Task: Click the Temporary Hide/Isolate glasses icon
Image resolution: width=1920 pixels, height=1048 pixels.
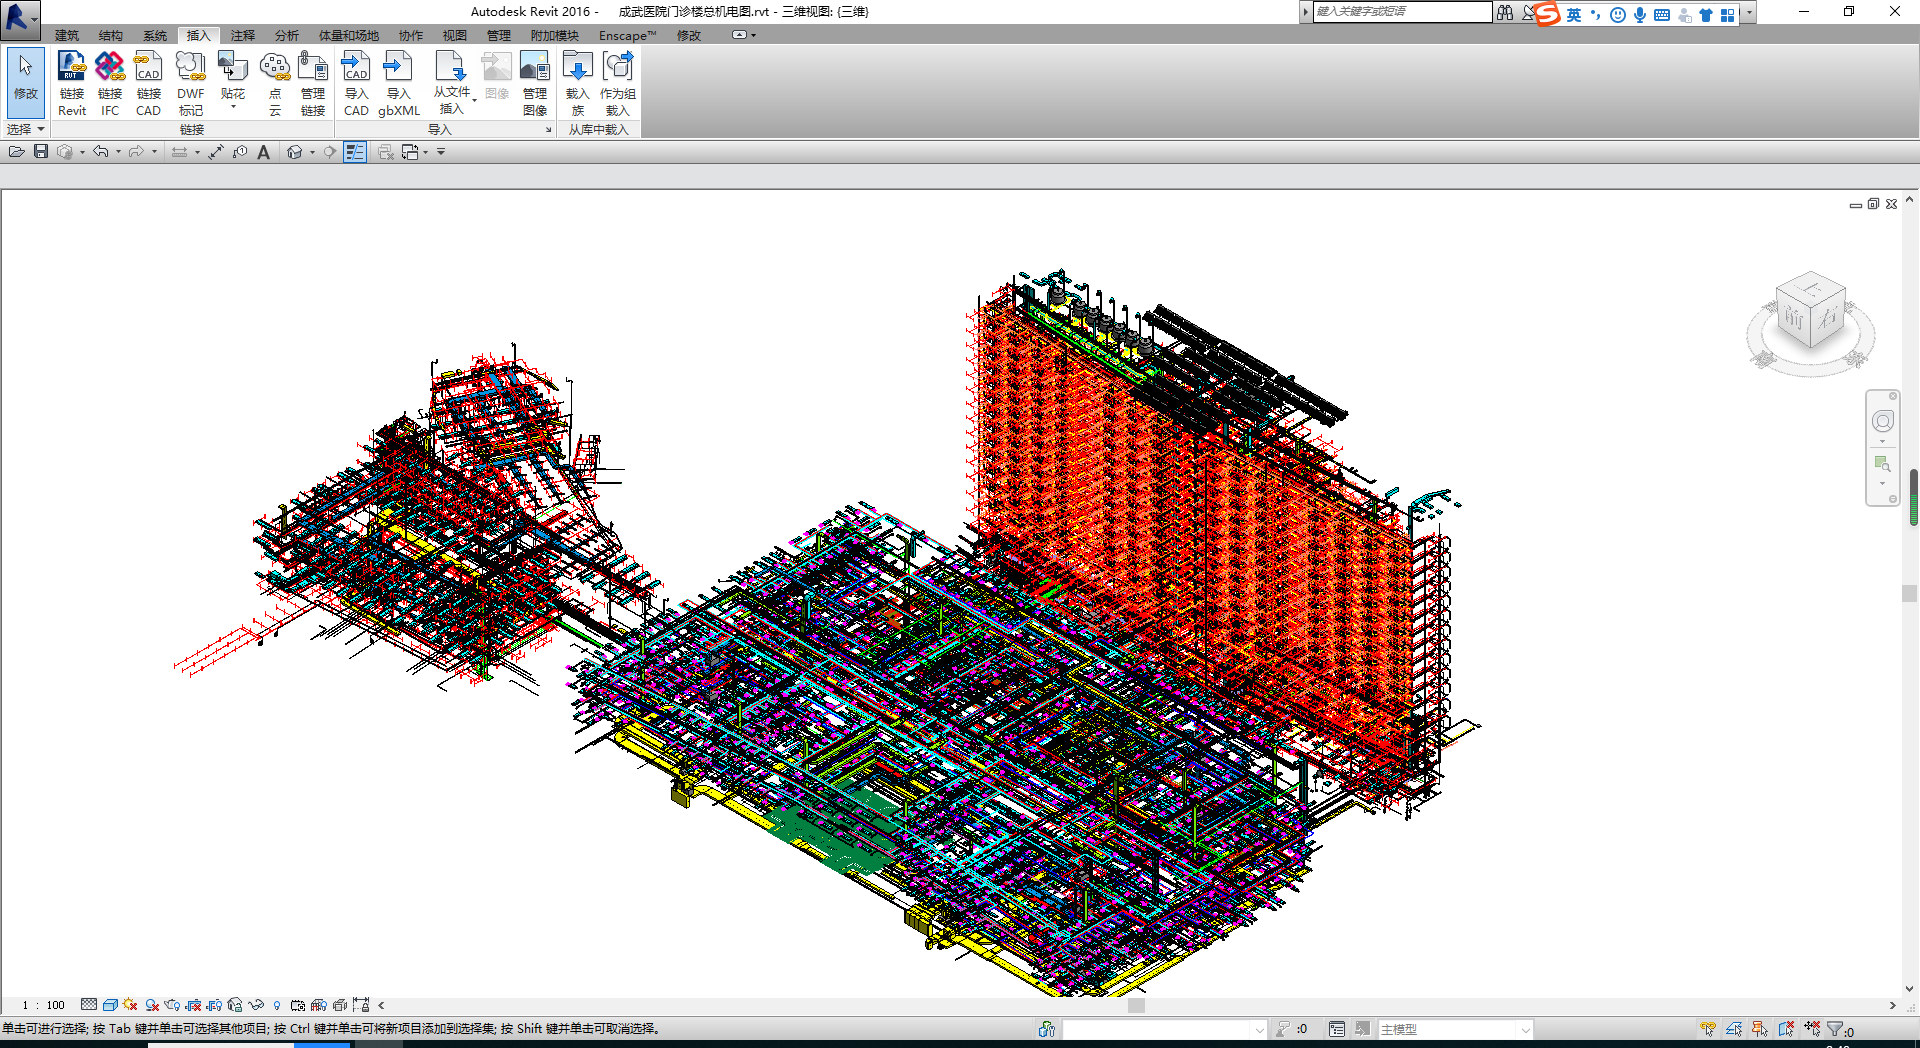Action: 256,1005
